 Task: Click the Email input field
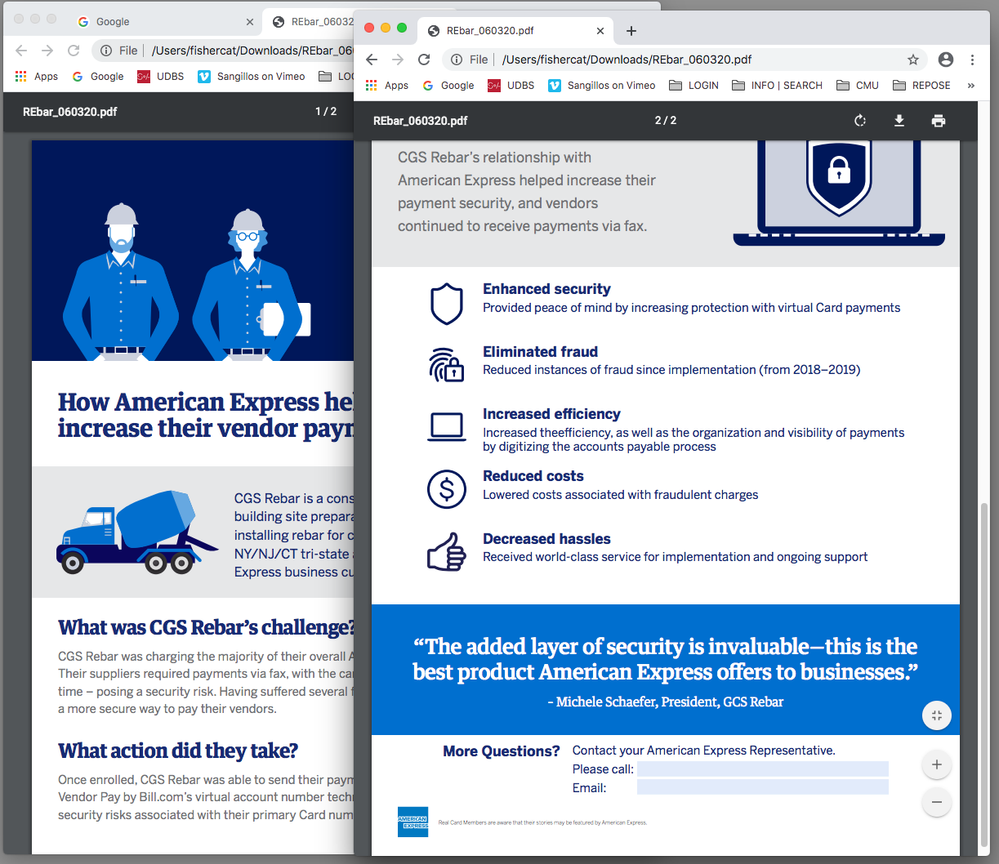point(763,788)
